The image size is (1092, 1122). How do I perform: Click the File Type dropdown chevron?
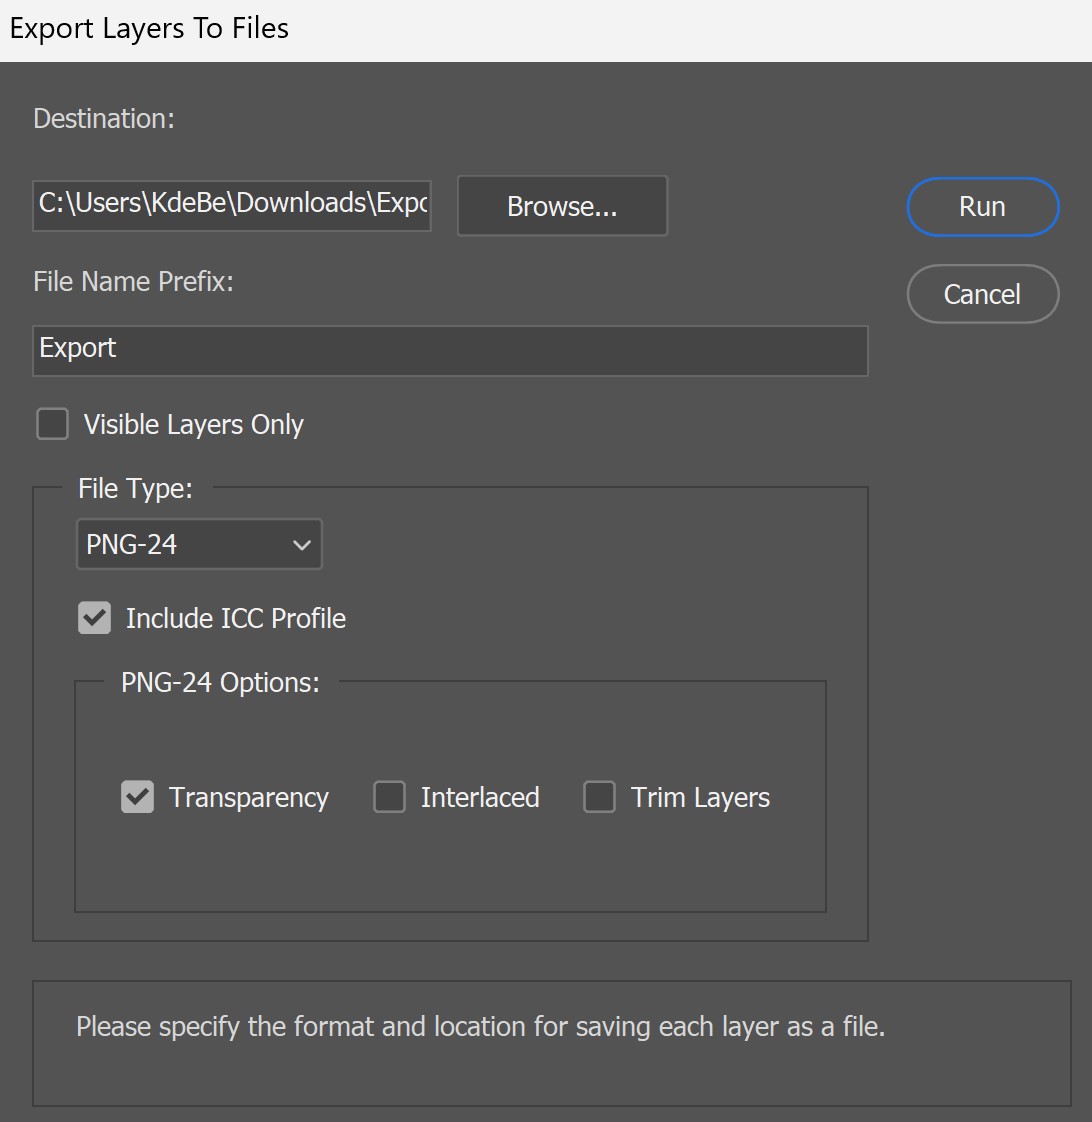coord(302,544)
